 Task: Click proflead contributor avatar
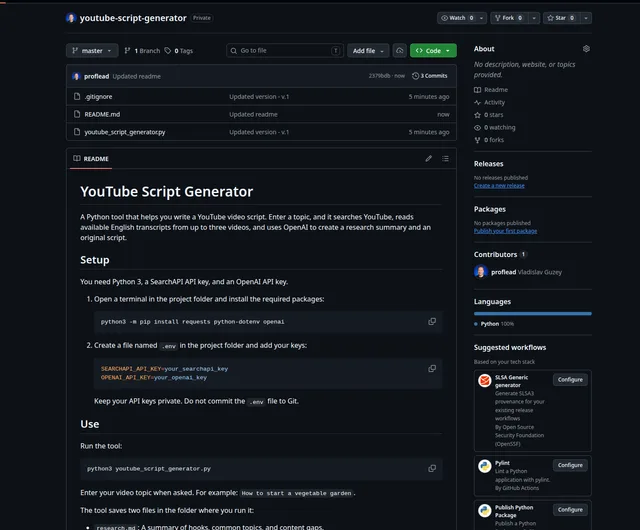481,272
